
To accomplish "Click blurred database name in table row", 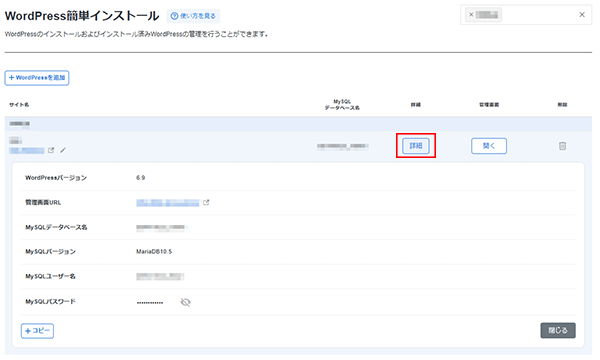I will 342,146.
